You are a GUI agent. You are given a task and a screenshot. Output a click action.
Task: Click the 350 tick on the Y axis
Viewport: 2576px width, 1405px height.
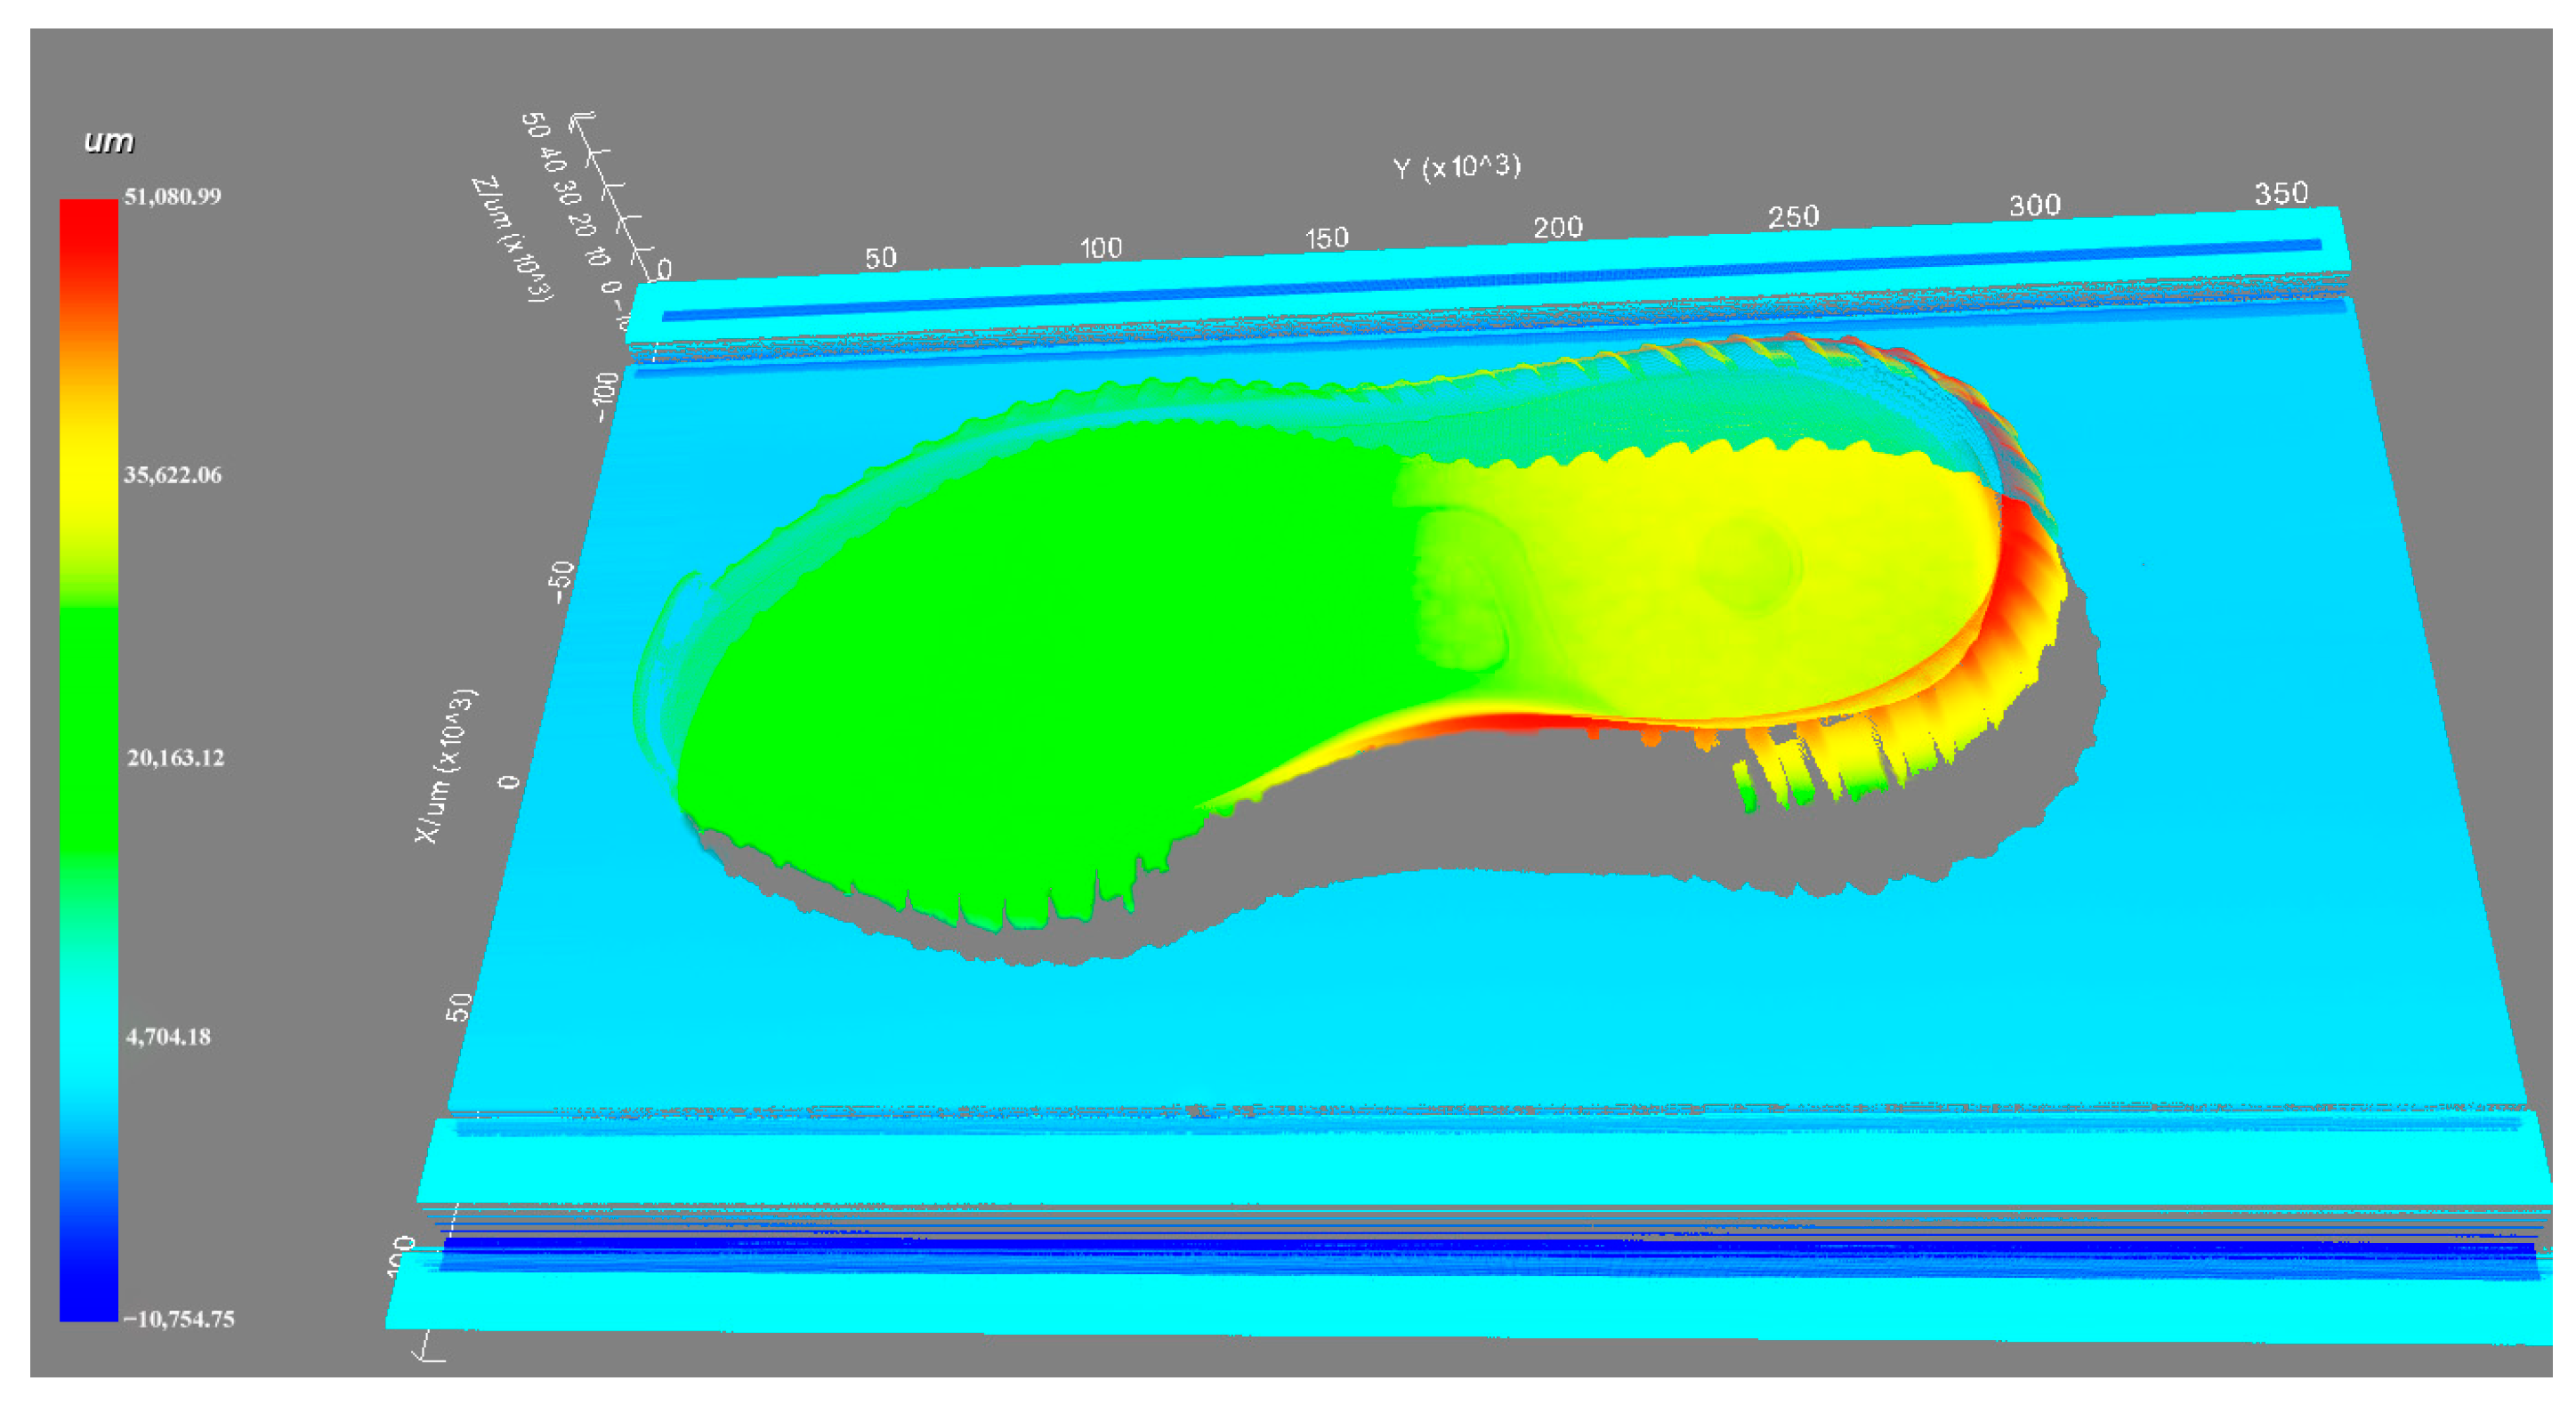pos(2280,194)
